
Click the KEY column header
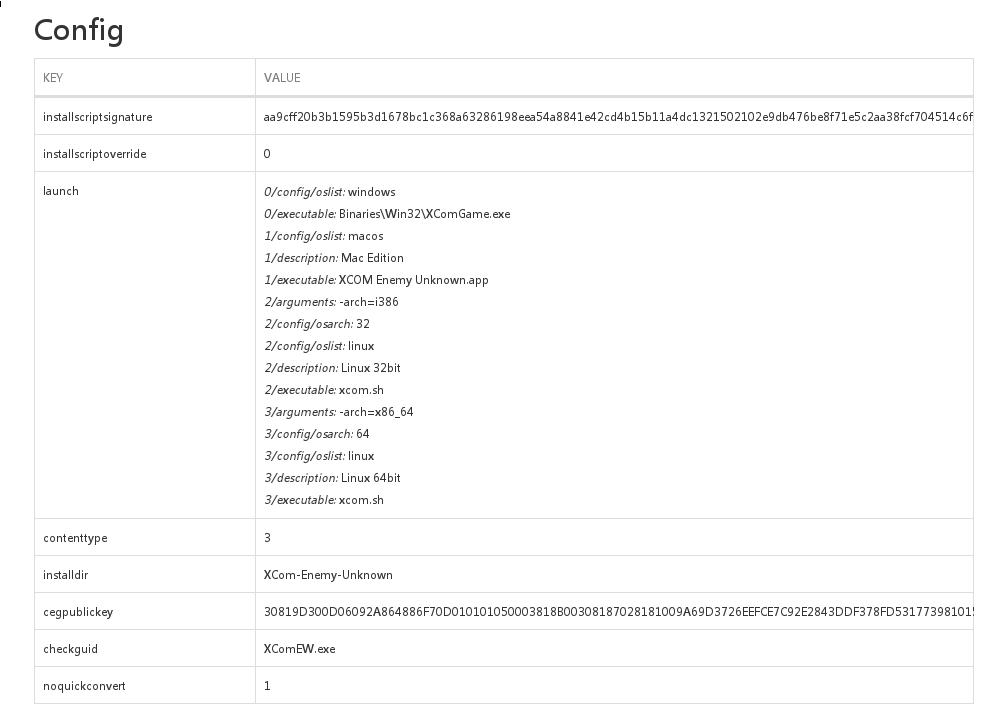pyautogui.click(x=53, y=78)
